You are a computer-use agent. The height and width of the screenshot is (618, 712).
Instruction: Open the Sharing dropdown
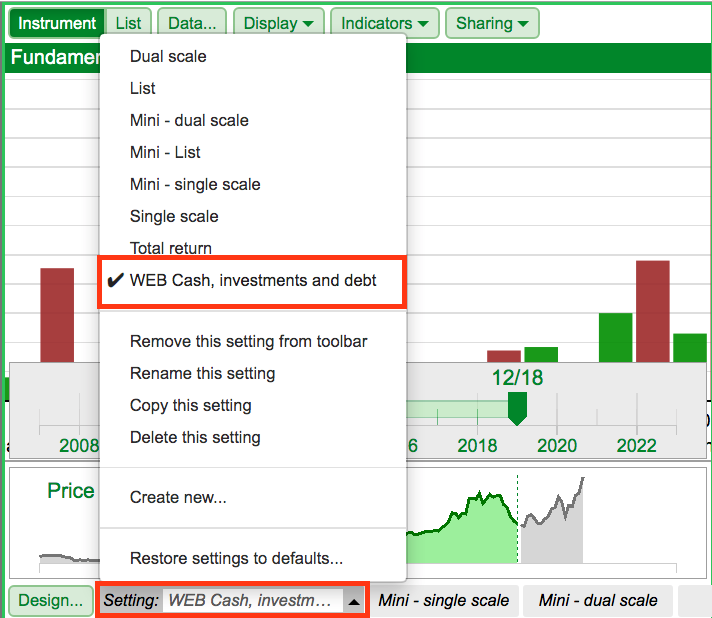(x=492, y=23)
